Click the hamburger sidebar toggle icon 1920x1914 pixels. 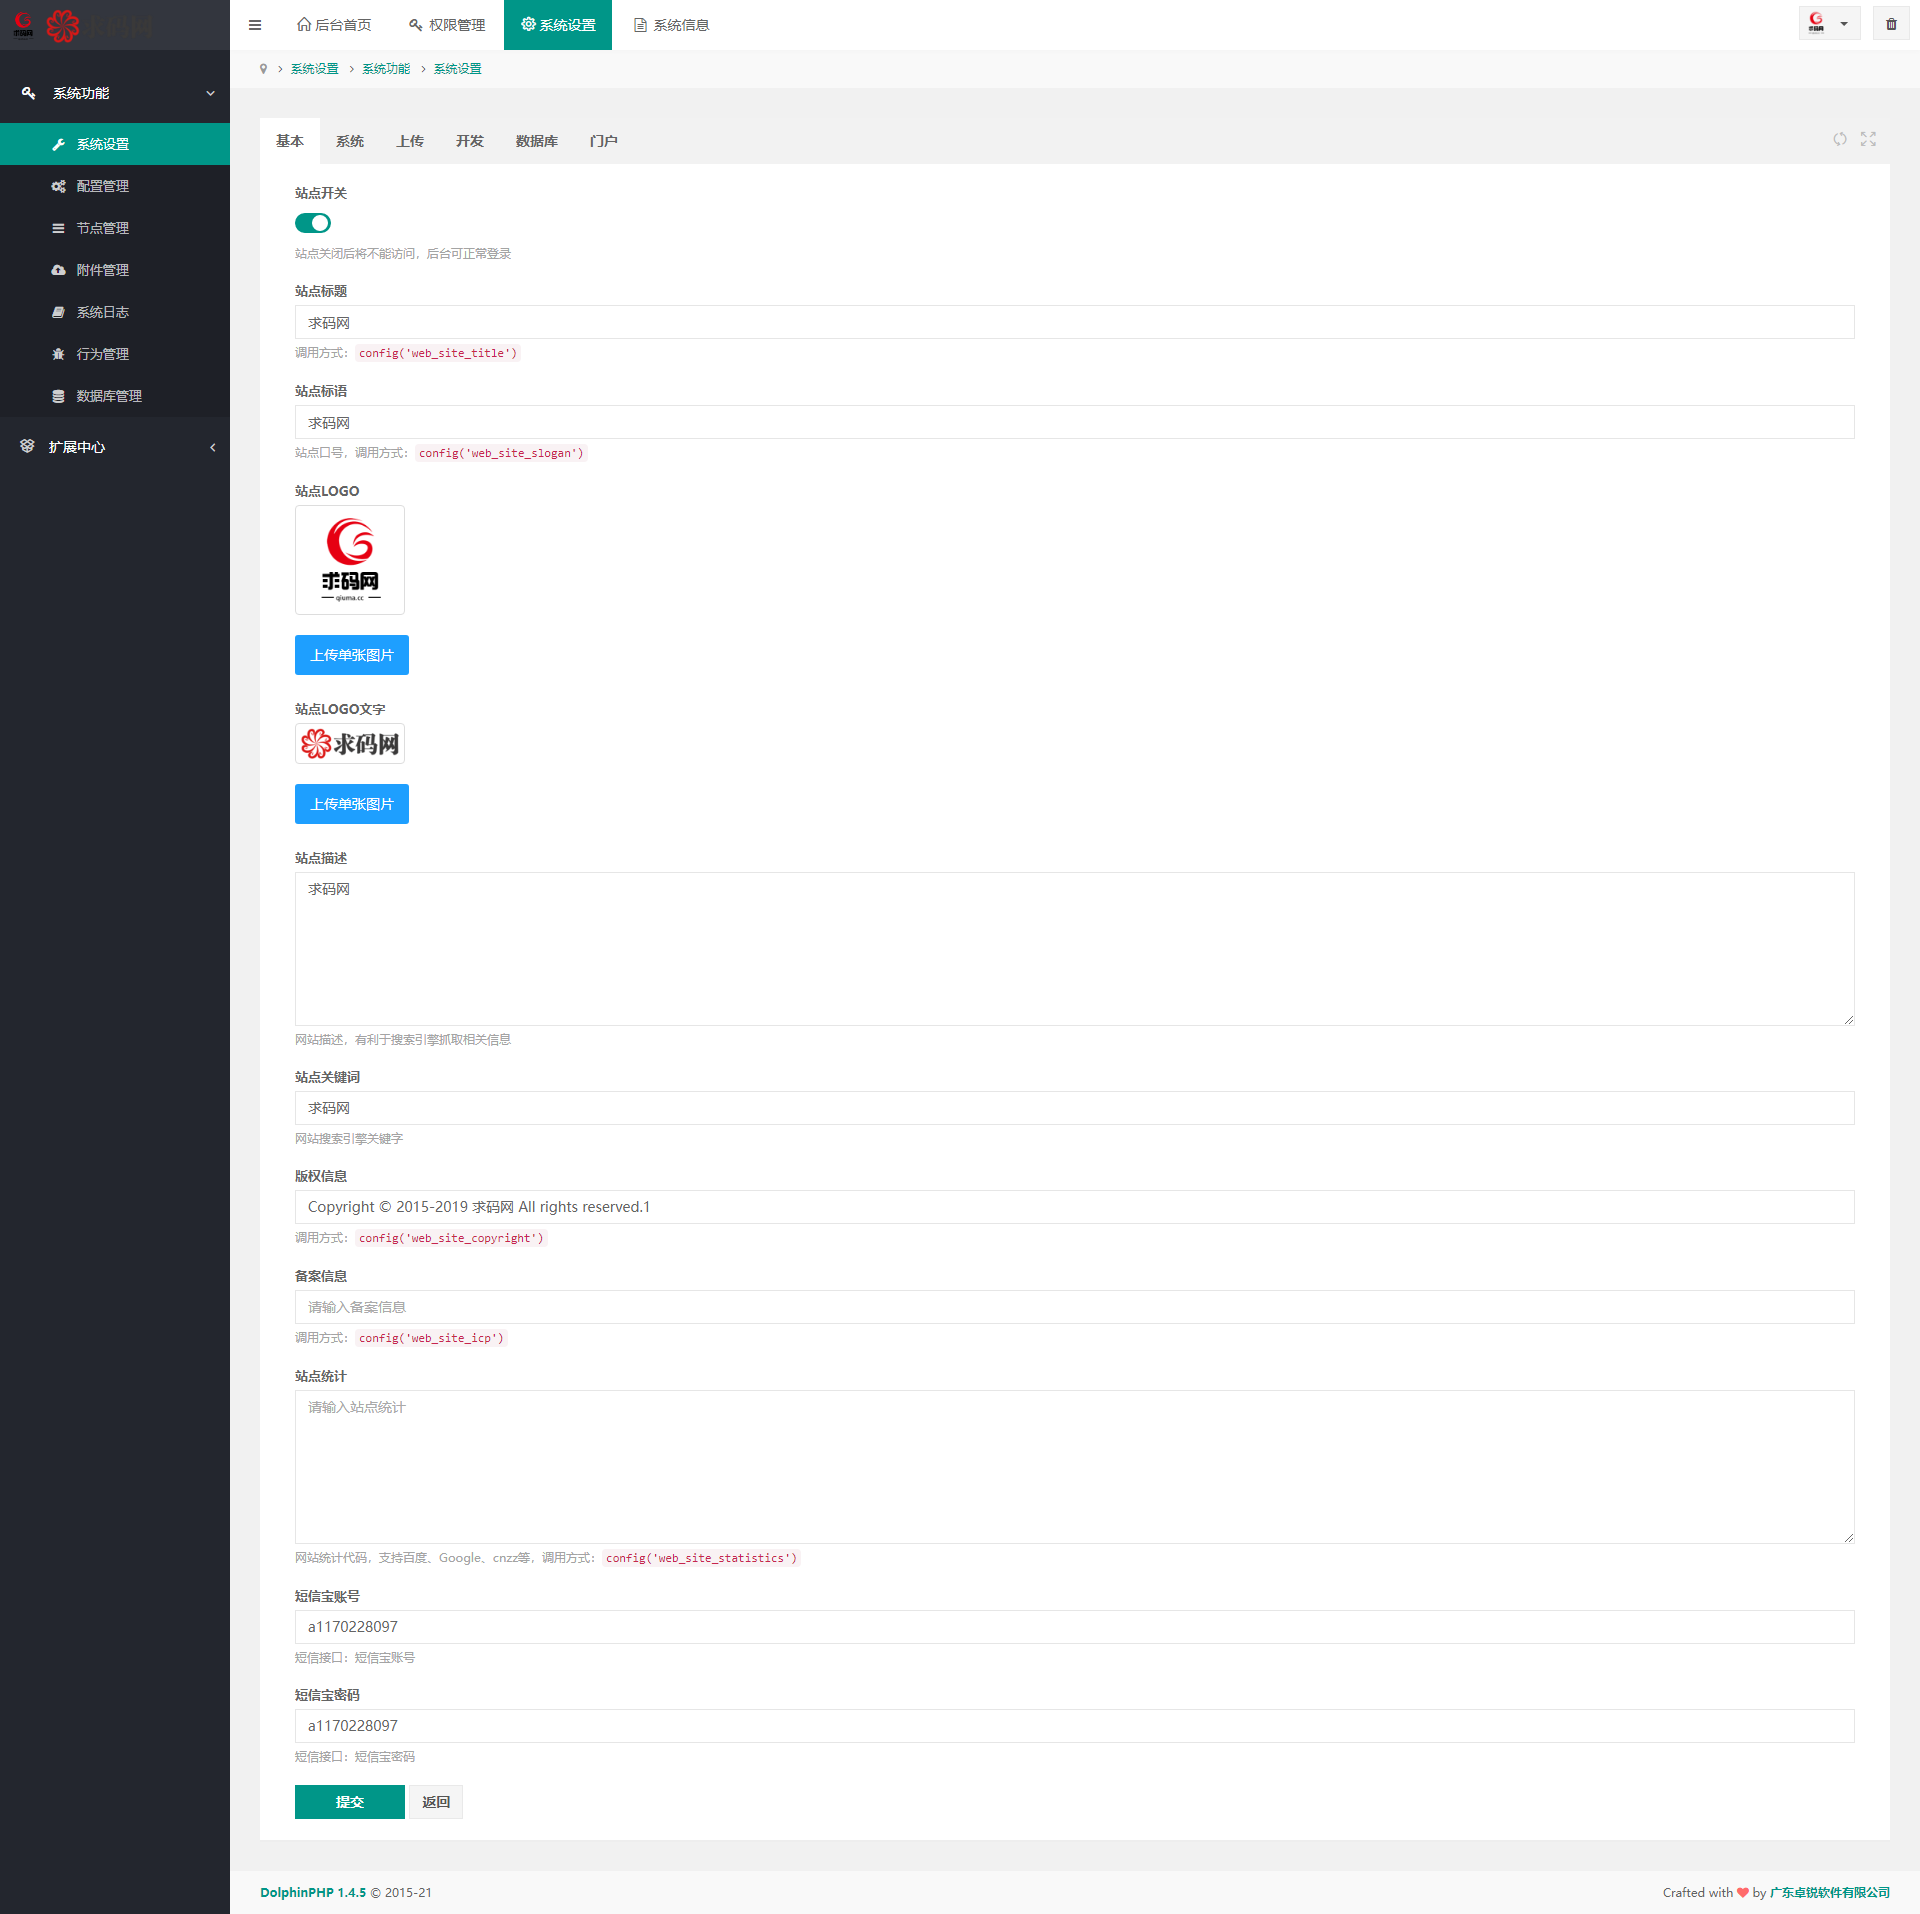point(255,25)
